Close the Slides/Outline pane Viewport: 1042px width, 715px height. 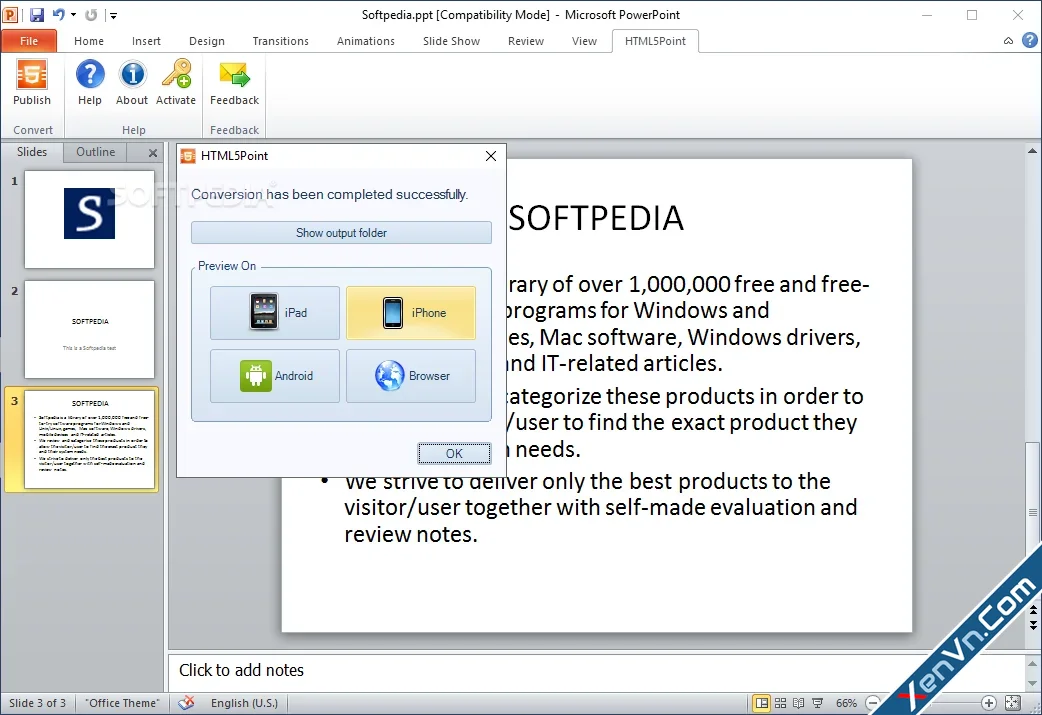pos(153,153)
